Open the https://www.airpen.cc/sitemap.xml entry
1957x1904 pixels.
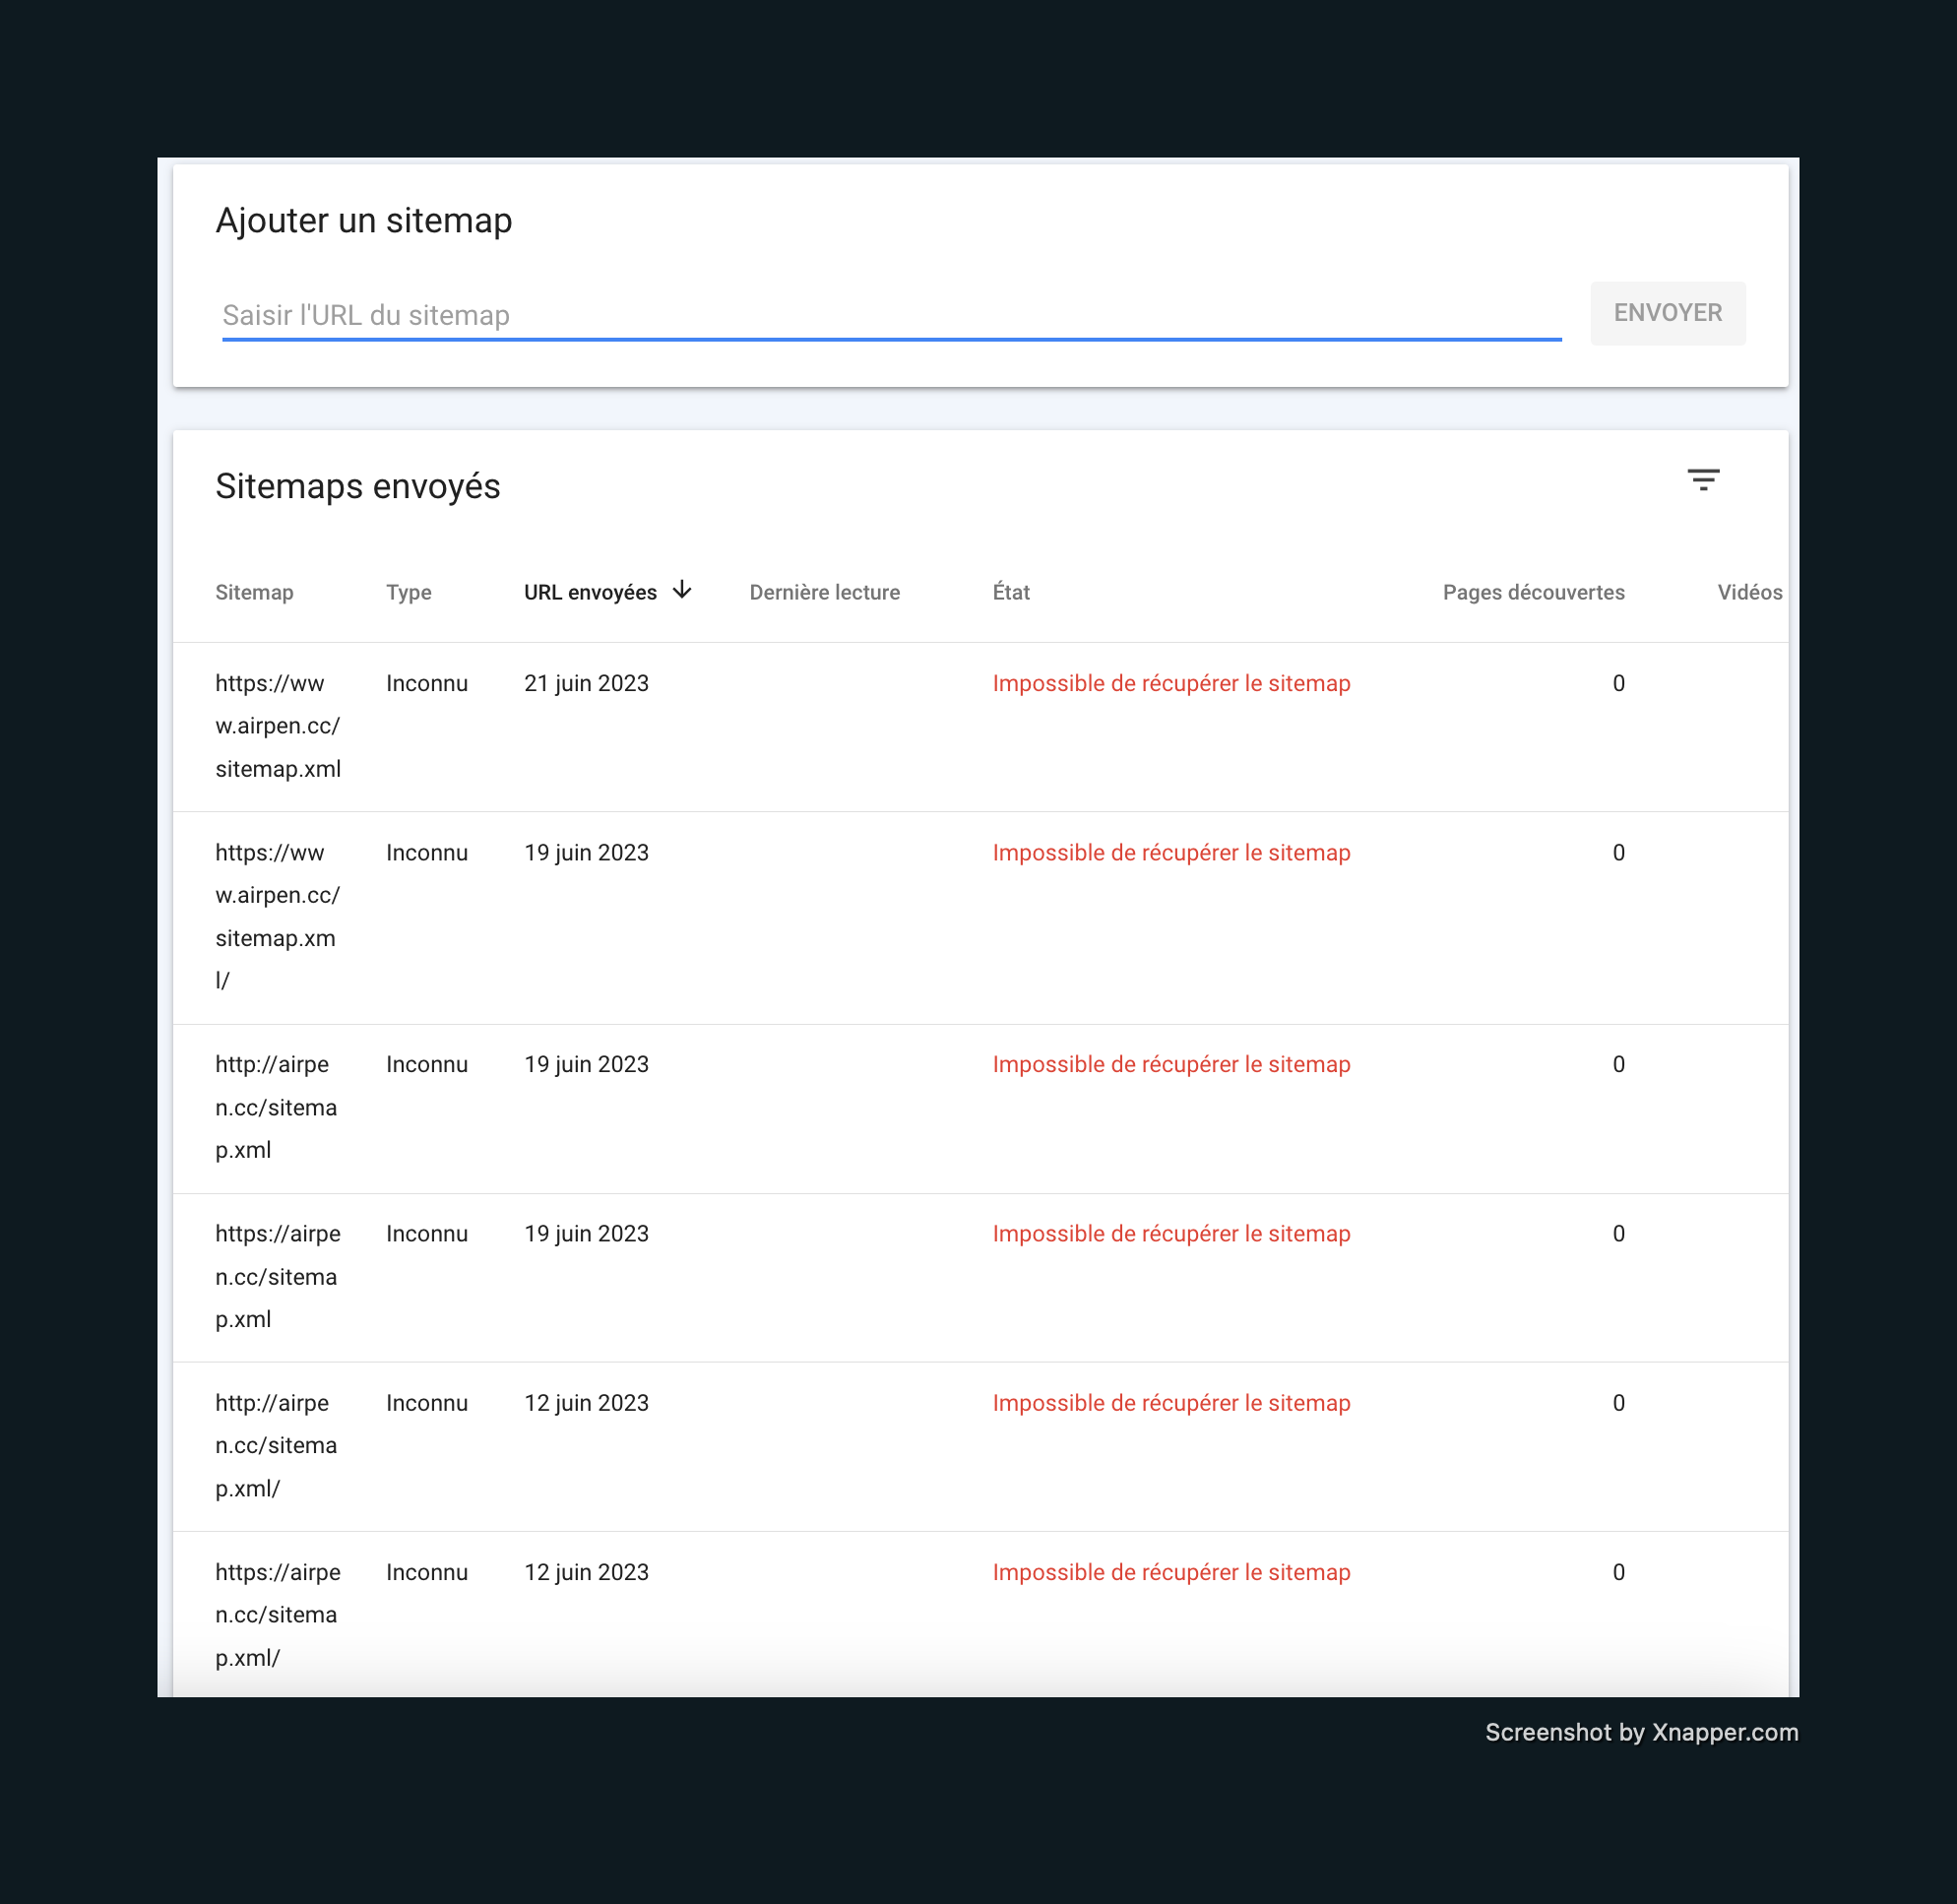(277, 725)
